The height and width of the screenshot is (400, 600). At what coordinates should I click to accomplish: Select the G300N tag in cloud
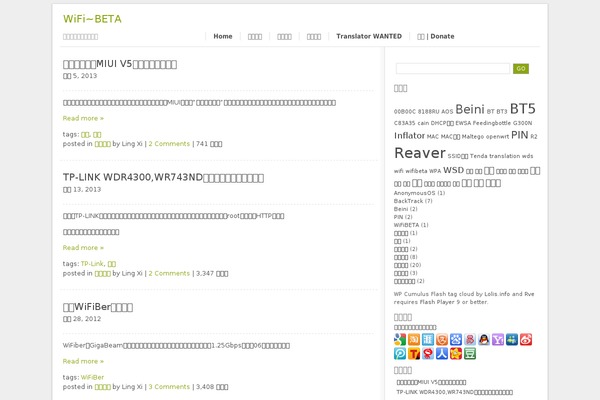click(x=522, y=123)
